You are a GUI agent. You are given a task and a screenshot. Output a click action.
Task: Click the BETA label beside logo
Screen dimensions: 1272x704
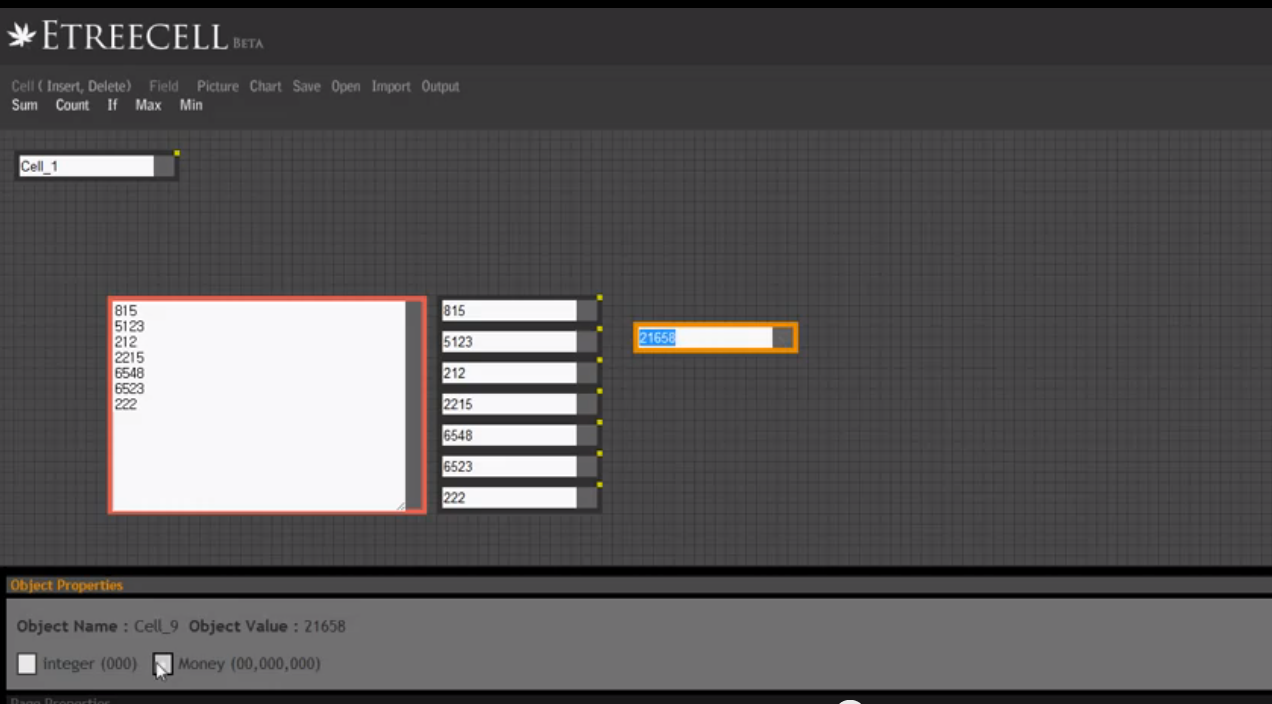click(x=247, y=44)
